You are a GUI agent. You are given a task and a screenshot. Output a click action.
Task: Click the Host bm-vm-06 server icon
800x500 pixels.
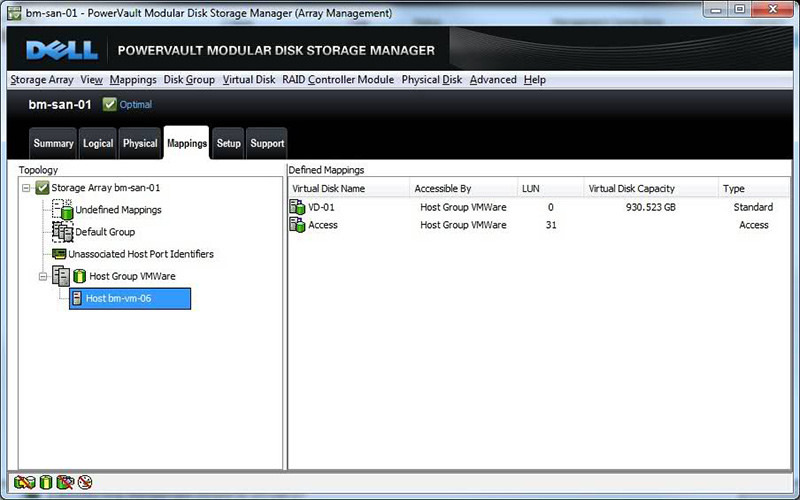[77, 298]
